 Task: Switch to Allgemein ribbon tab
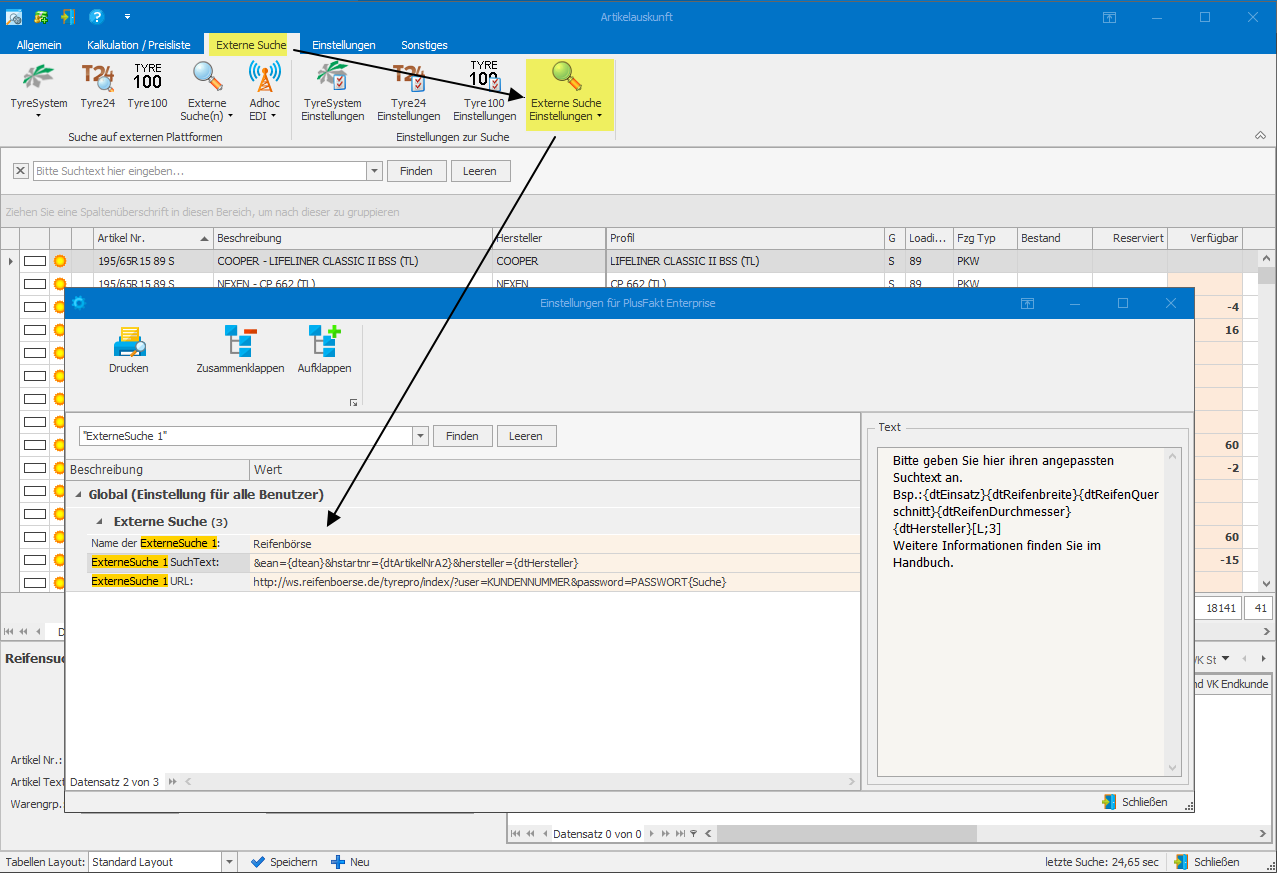39,45
